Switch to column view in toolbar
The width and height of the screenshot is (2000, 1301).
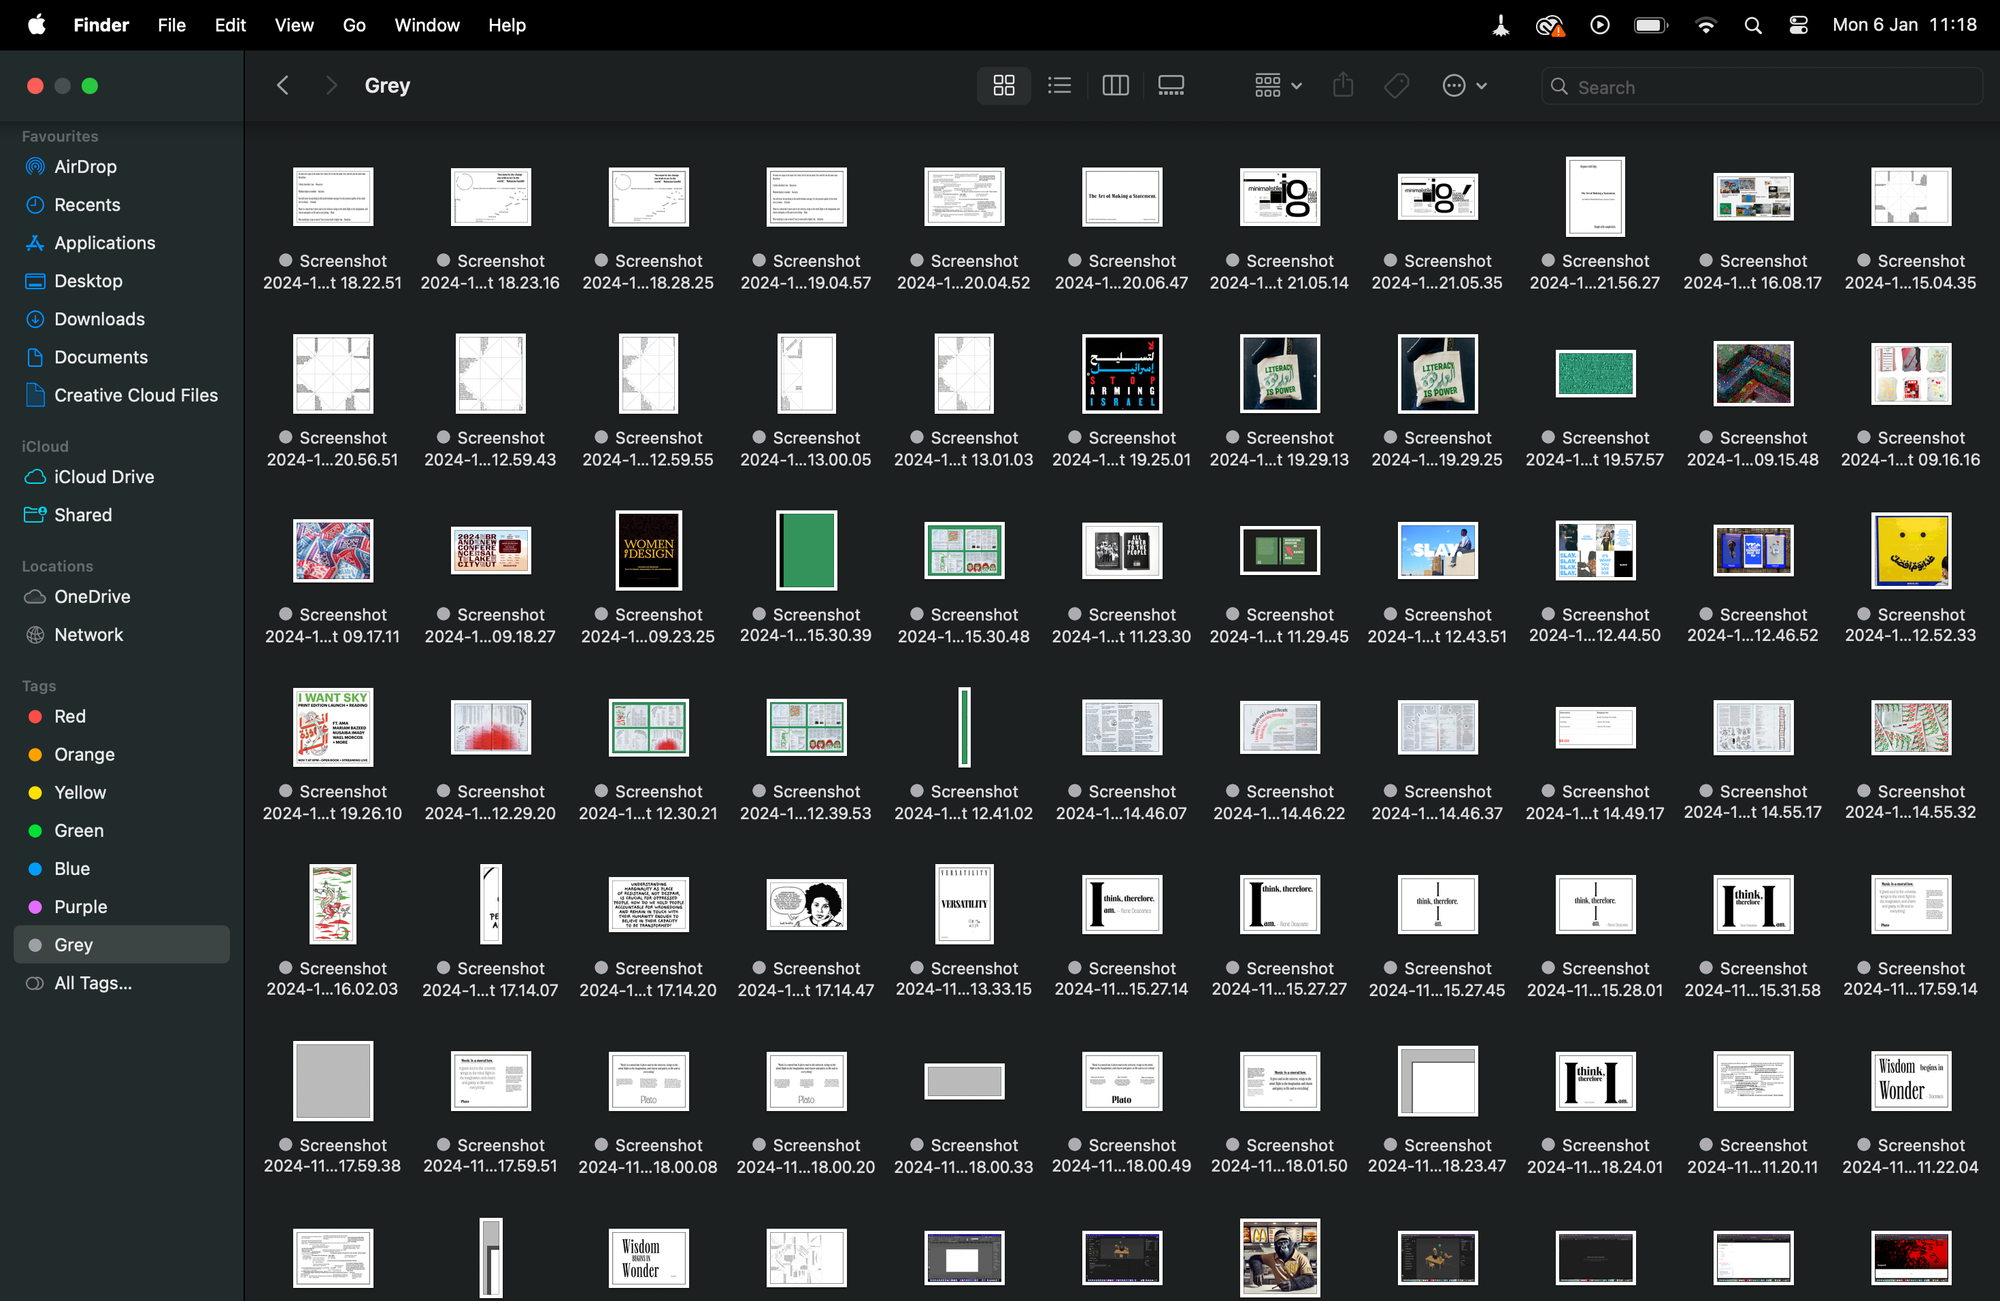click(1115, 86)
